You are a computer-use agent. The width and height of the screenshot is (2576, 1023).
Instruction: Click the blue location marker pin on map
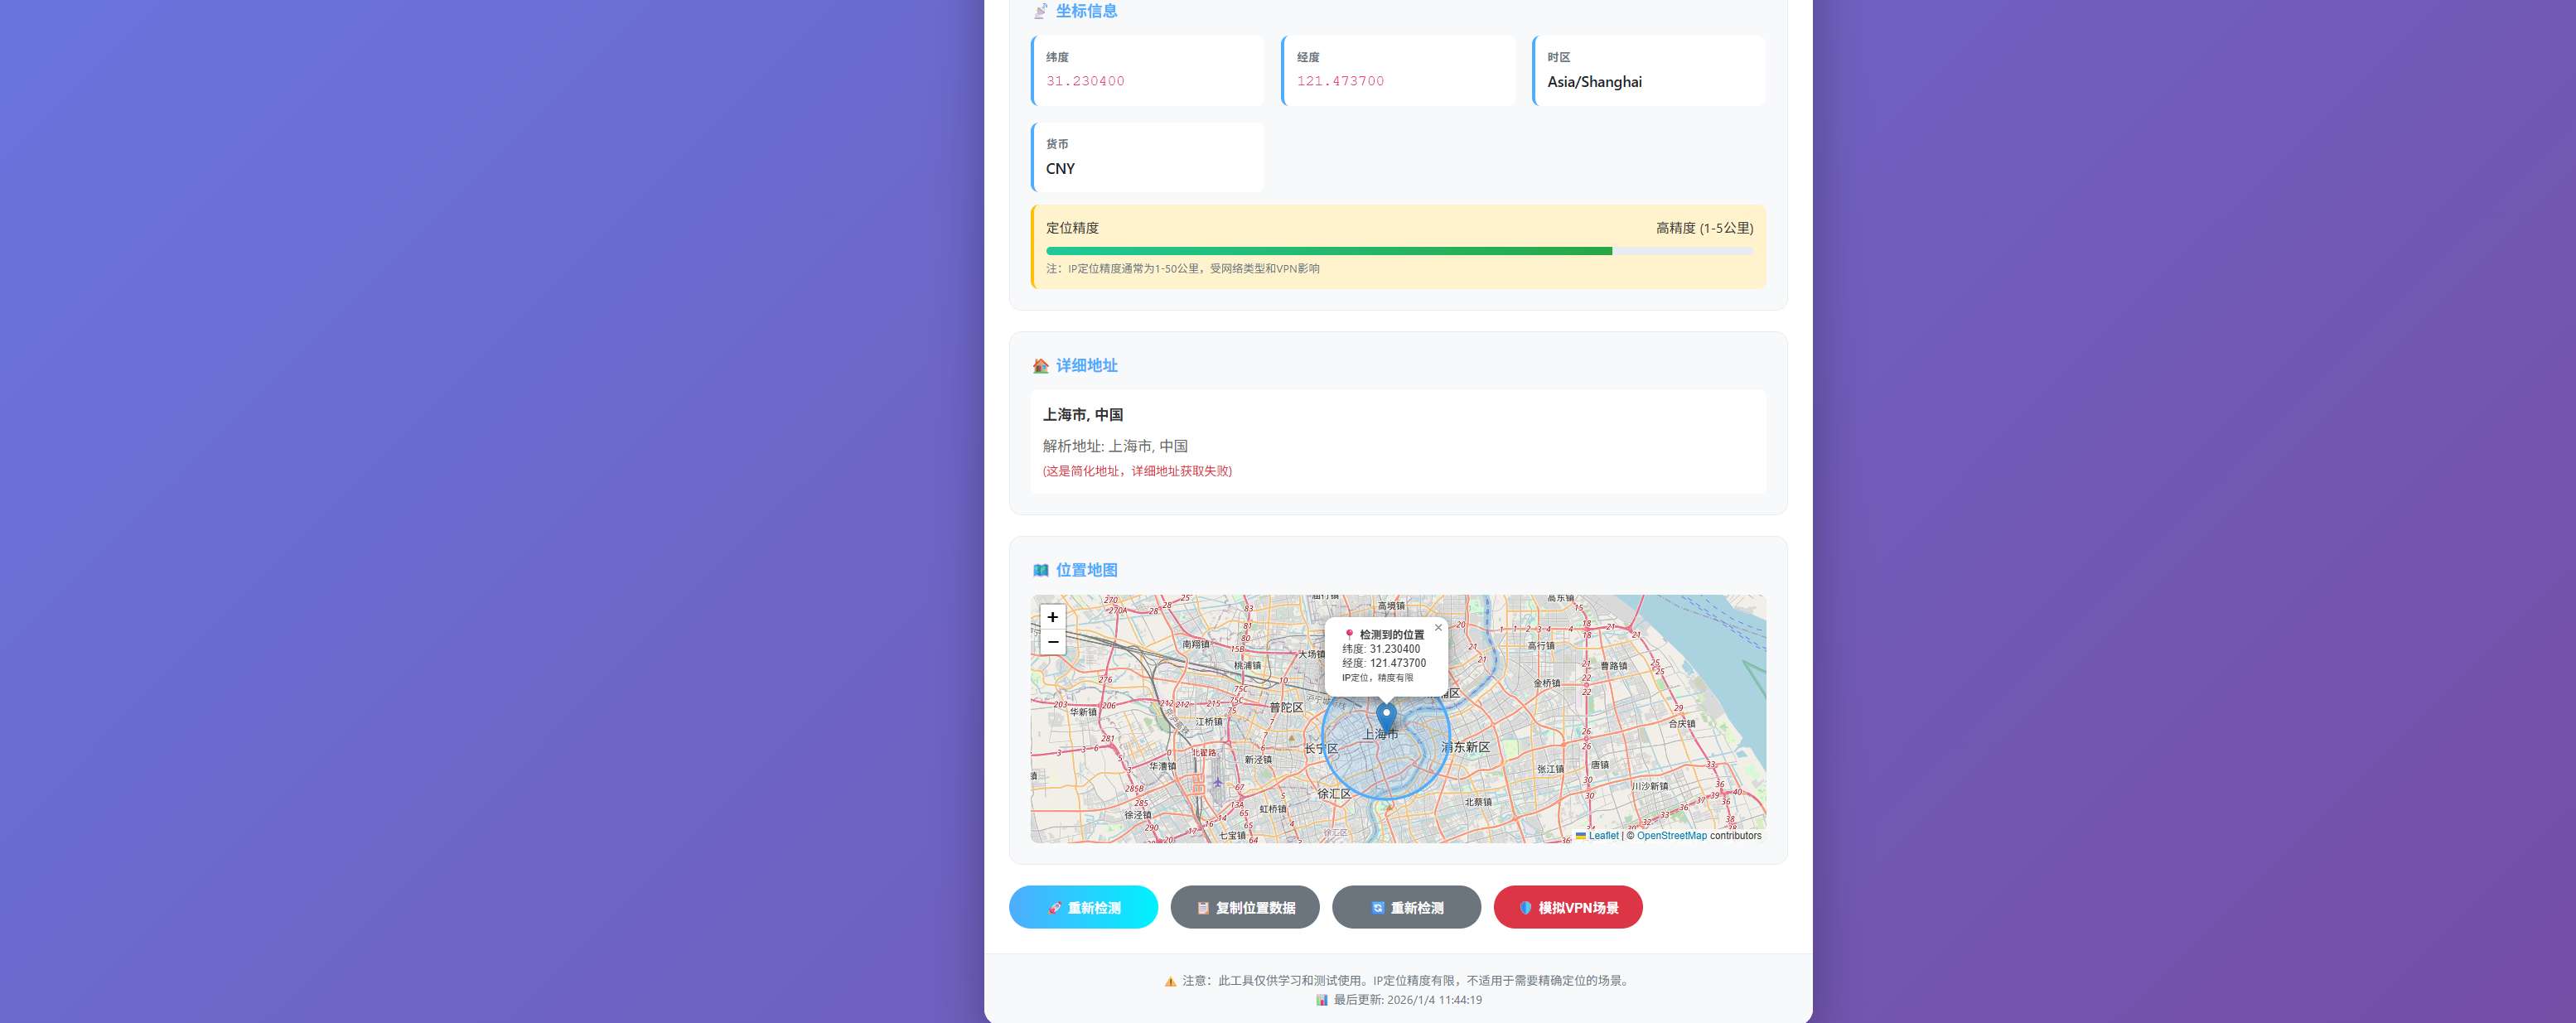pos(1386,718)
